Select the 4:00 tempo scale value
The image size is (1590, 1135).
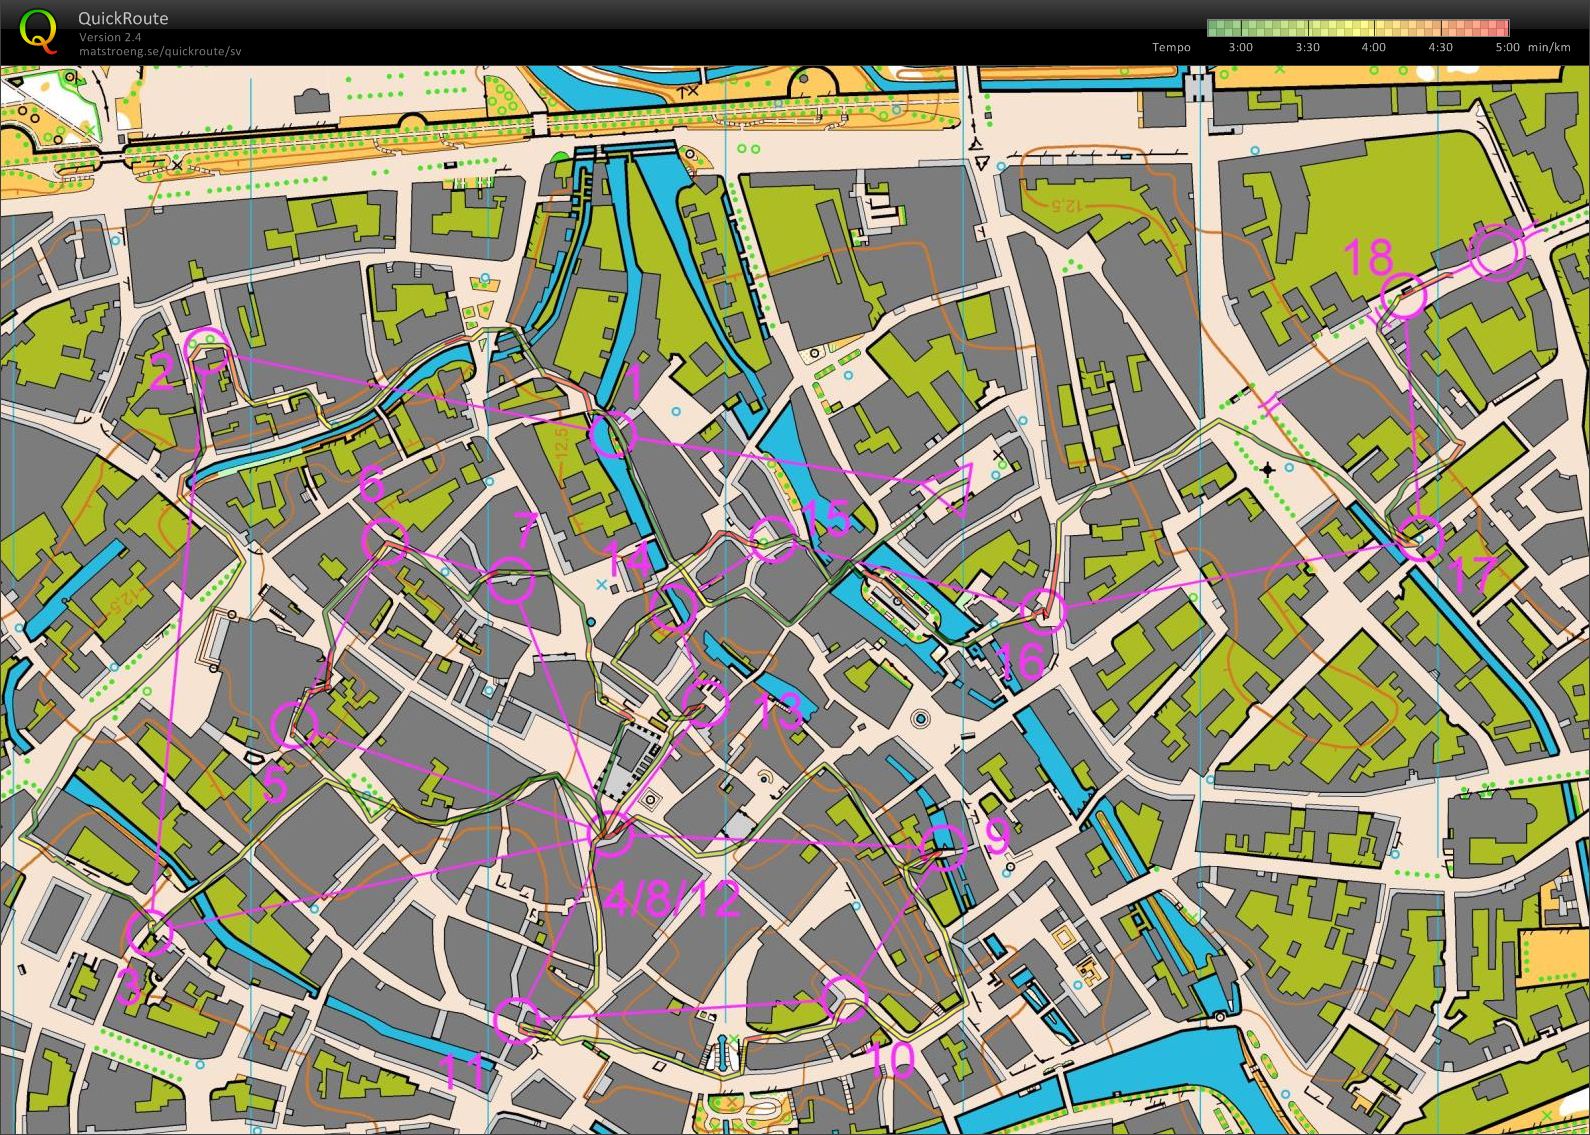tap(1374, 47)
